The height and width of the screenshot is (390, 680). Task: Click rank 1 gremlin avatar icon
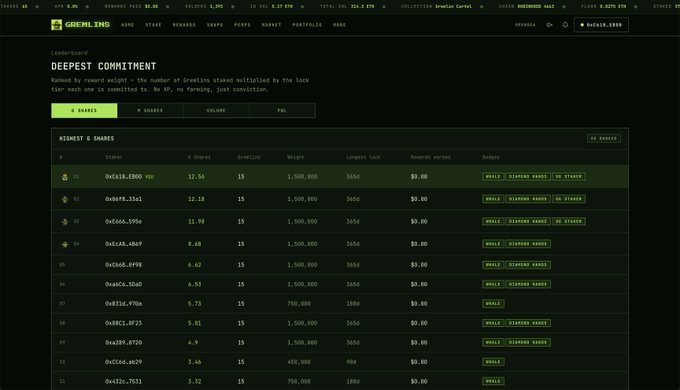coord(65,177)
